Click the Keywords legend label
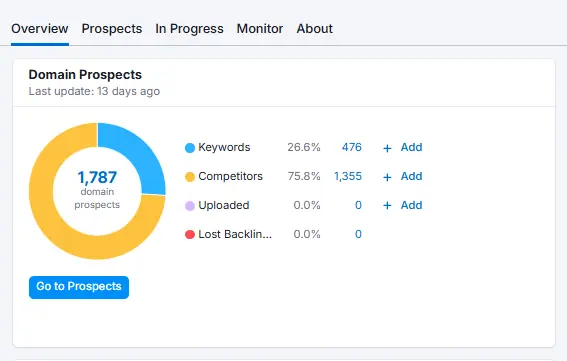This screenshot has width=567, height=361. tap(224, 147)
